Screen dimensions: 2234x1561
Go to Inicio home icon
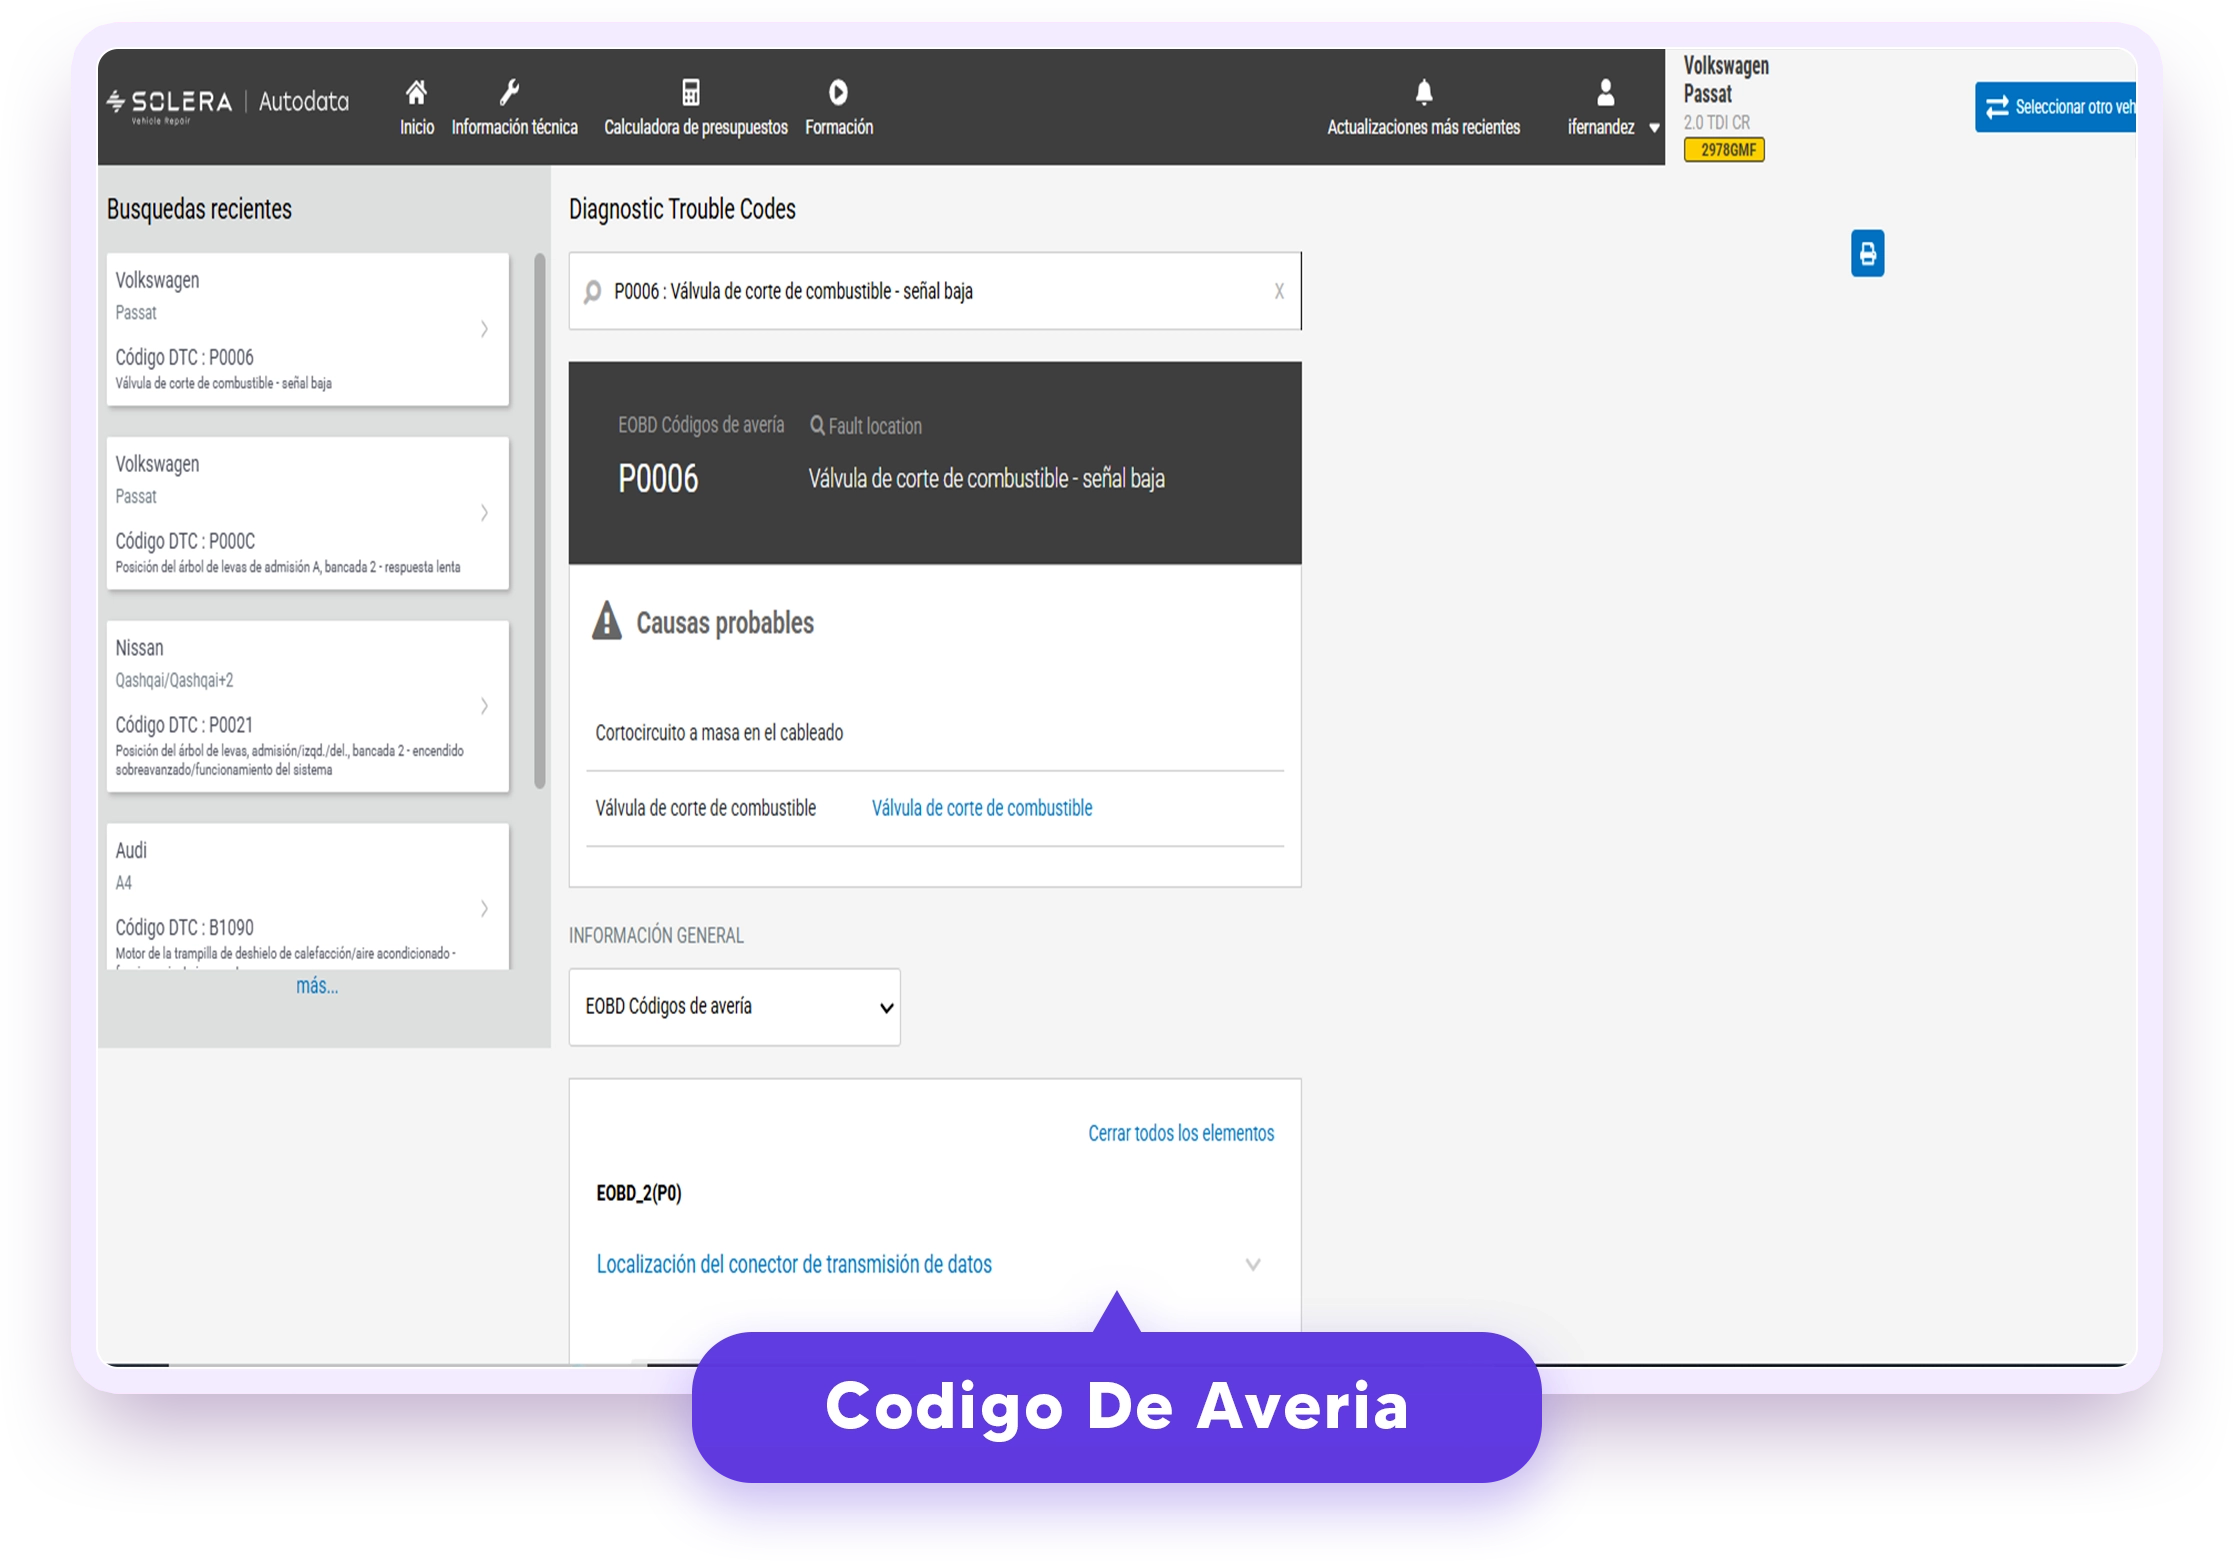coord(416,93)
